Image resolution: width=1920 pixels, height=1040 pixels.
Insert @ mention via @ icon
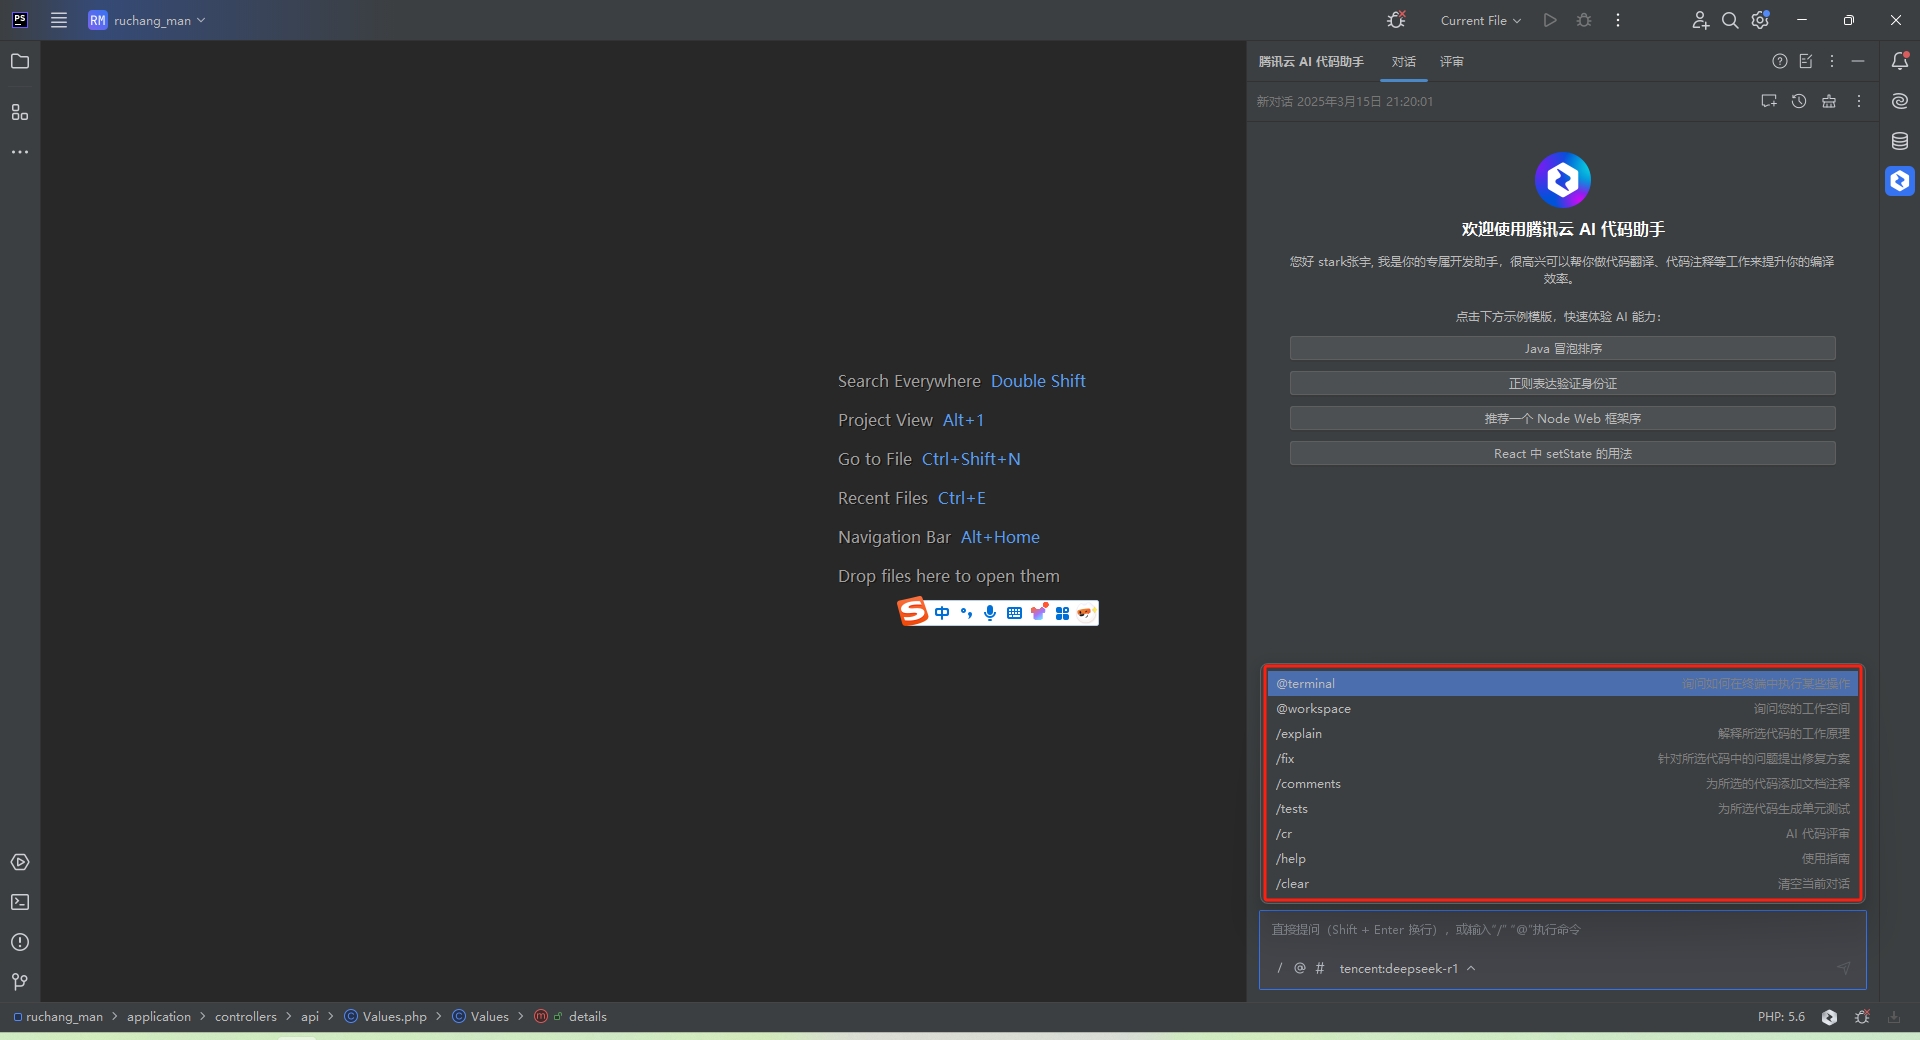pos(1300,968)
